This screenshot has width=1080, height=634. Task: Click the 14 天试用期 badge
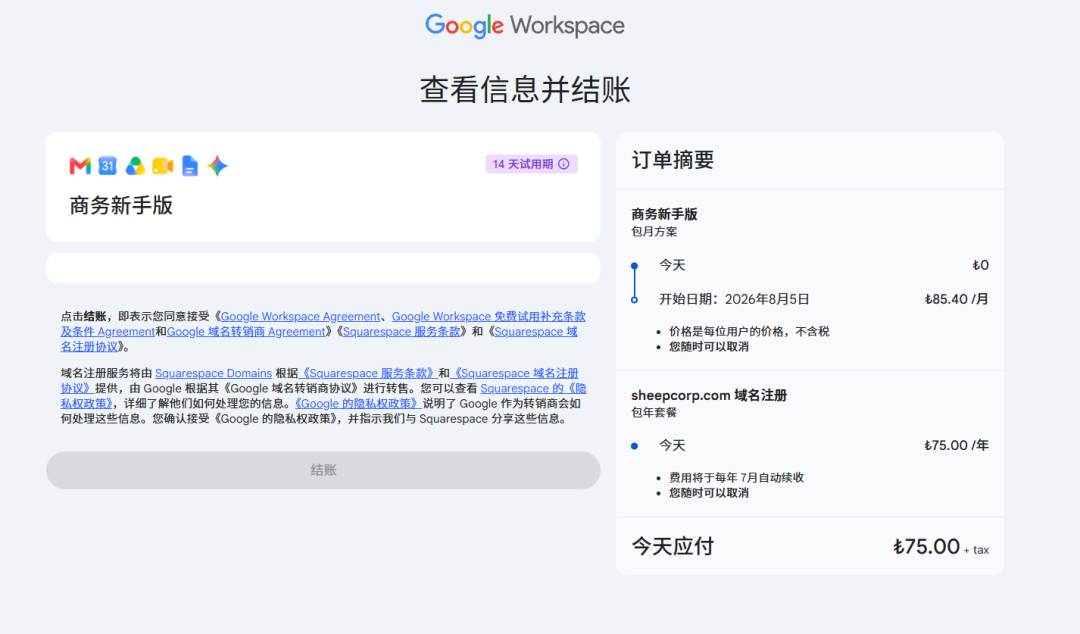pos(531,164)
